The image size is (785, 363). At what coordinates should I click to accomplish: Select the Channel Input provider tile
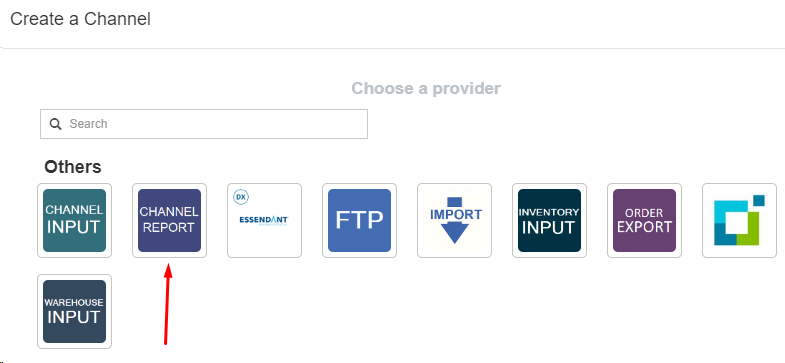(75, 220)
